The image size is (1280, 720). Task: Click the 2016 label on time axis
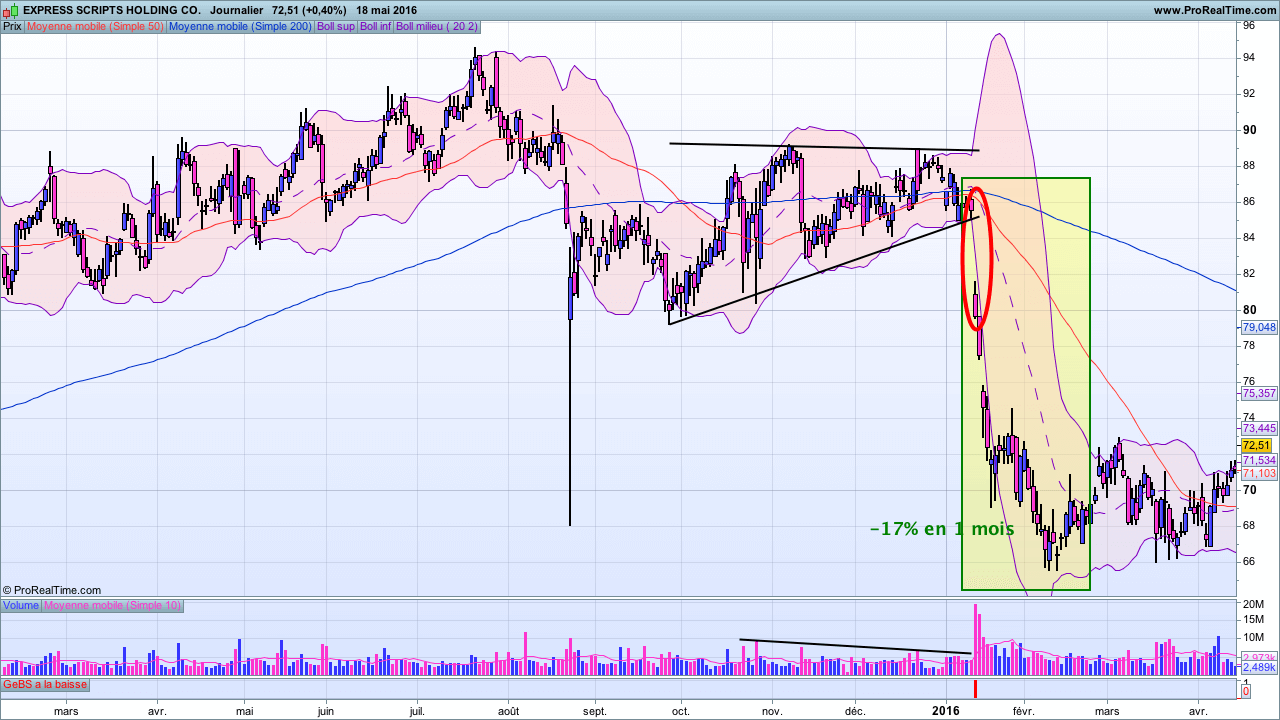coord(947,711)
